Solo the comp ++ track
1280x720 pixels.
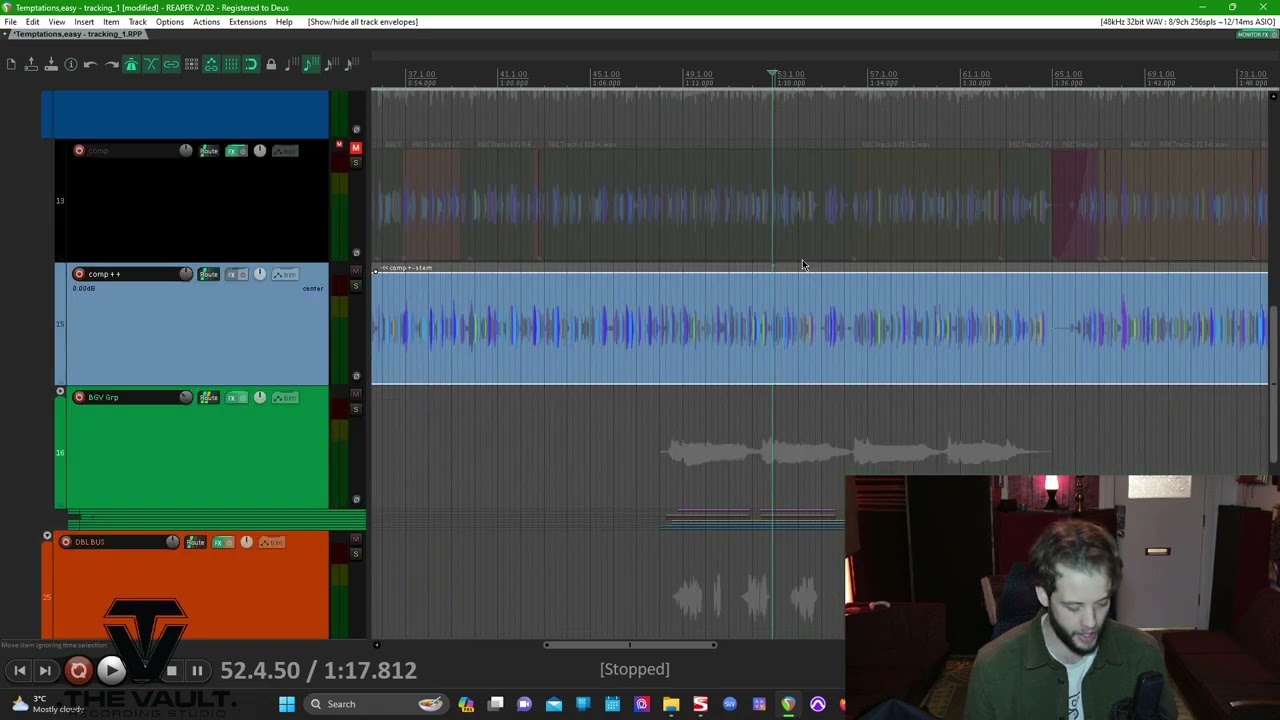pos(355,286)
